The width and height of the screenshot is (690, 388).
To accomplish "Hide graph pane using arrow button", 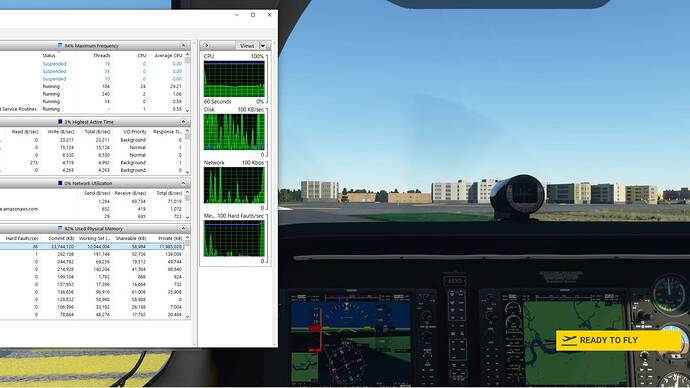I will tap(206, 46).
